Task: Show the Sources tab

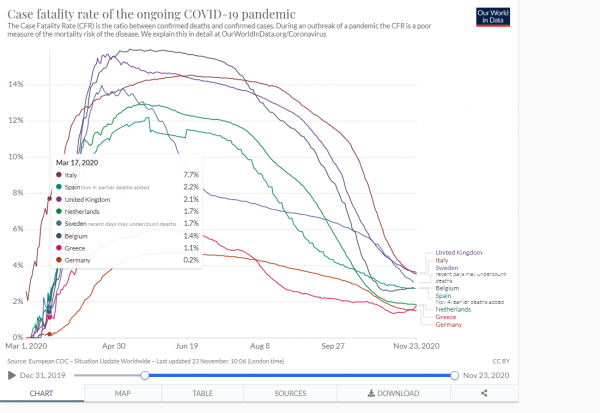Action: click(x=291, y=394)
